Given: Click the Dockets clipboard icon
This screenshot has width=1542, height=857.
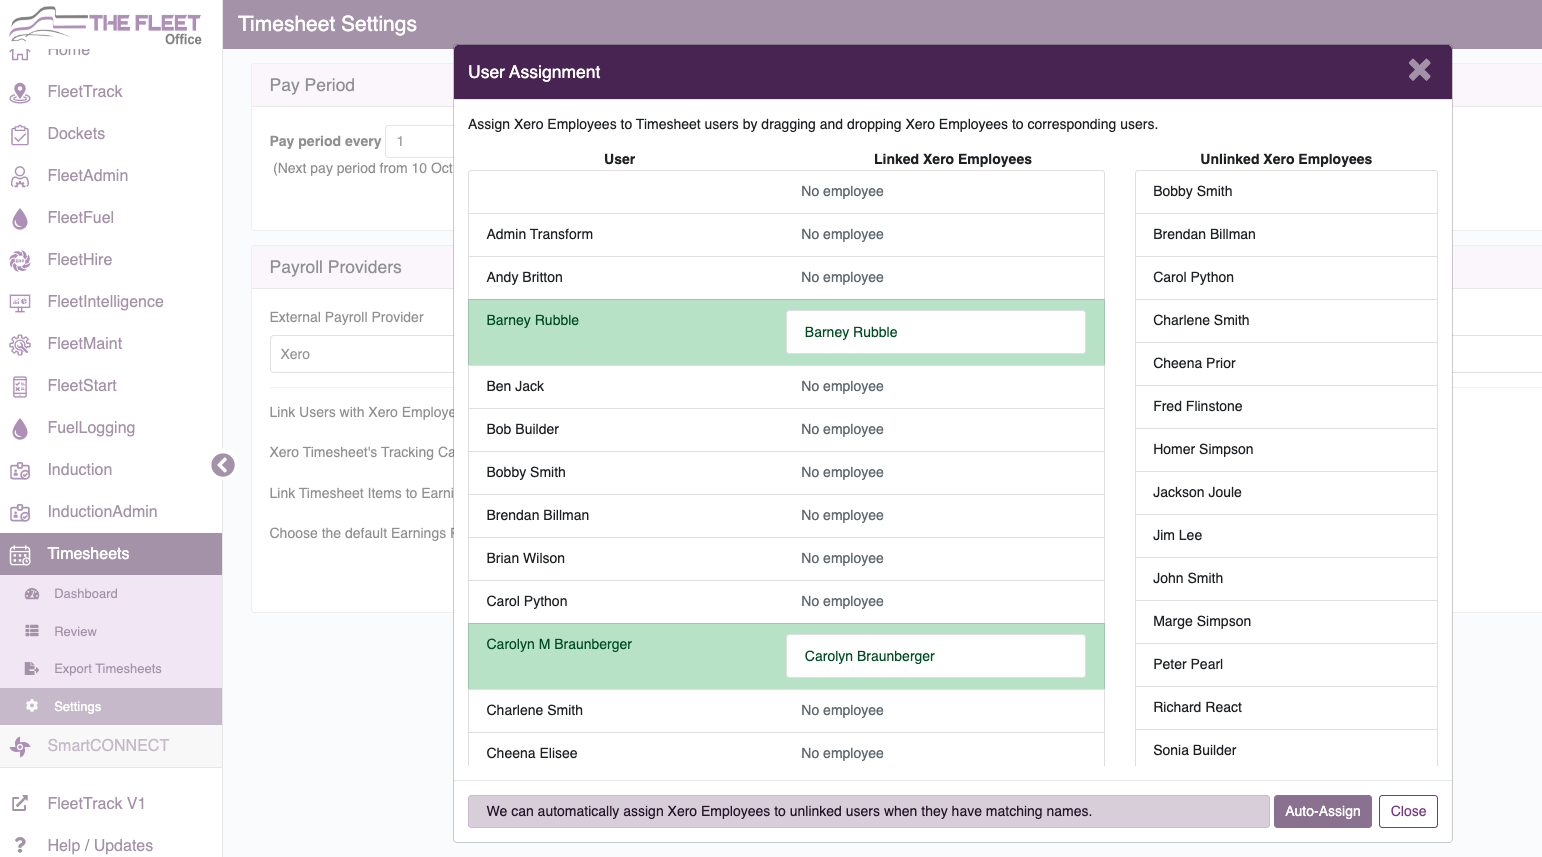Looking at the screenshot, I should pos(21,133).
